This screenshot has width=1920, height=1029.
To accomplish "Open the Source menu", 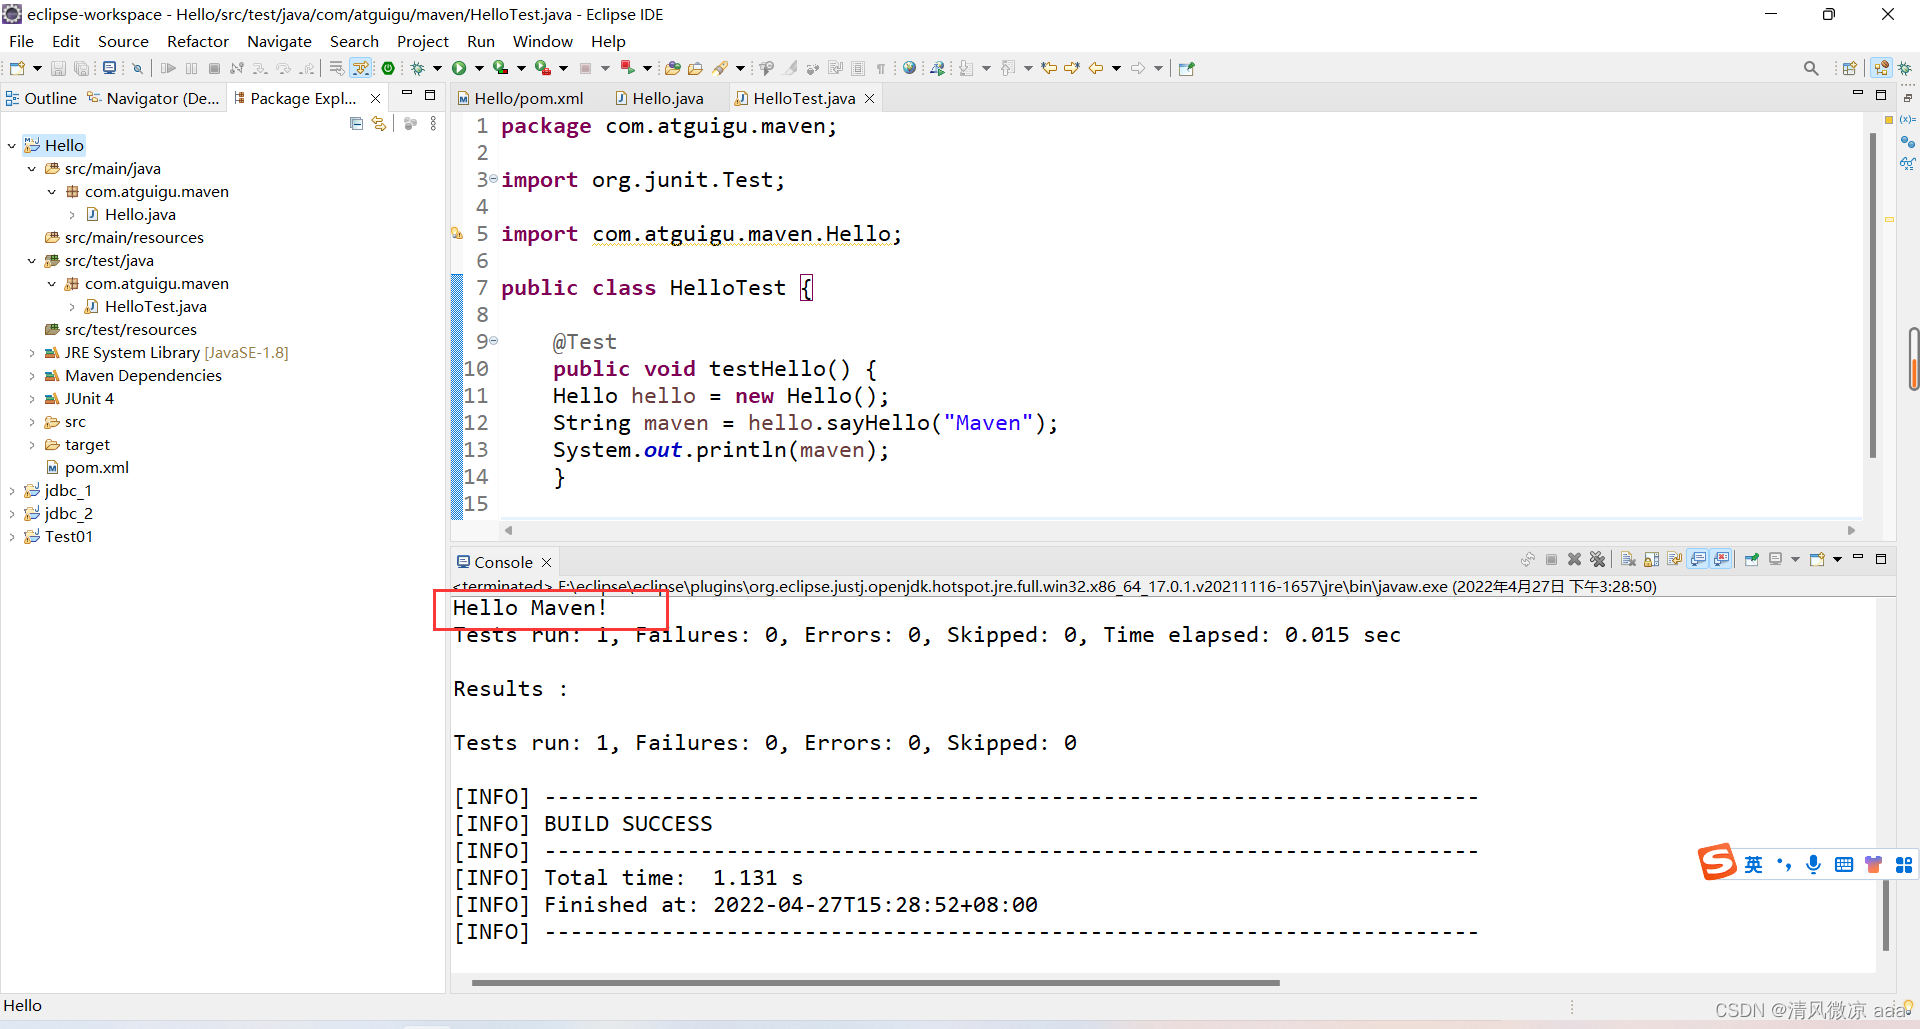I will [123, 41].
